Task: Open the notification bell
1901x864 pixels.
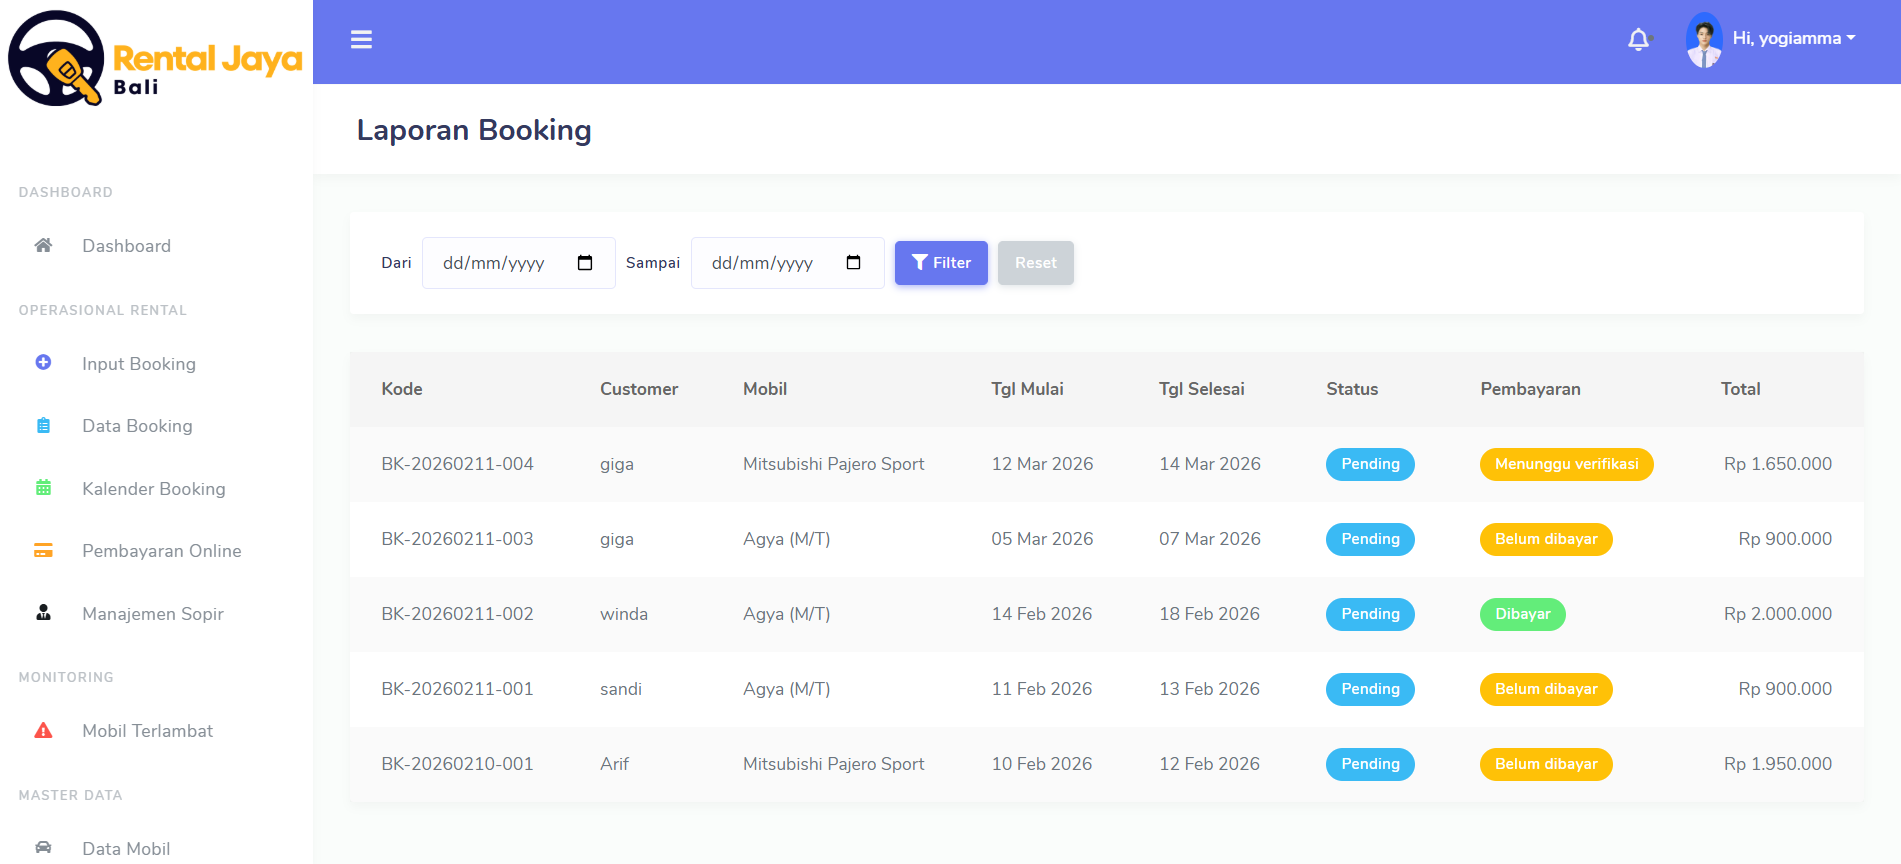Action: (x=1638, y=40)
